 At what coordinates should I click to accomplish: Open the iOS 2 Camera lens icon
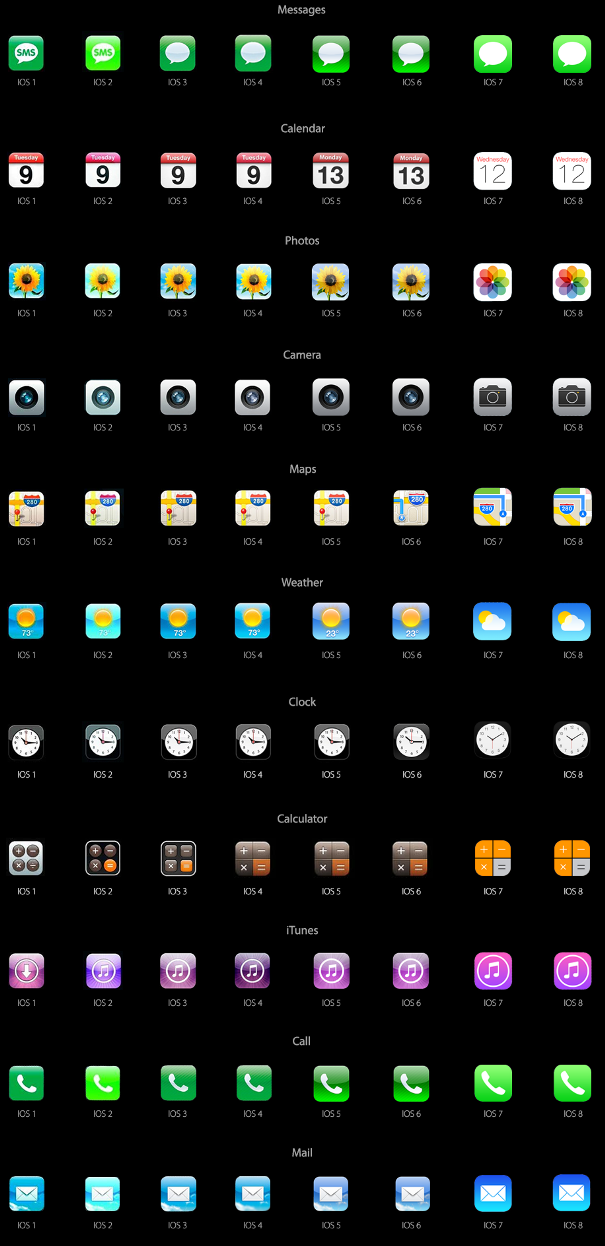103,397
